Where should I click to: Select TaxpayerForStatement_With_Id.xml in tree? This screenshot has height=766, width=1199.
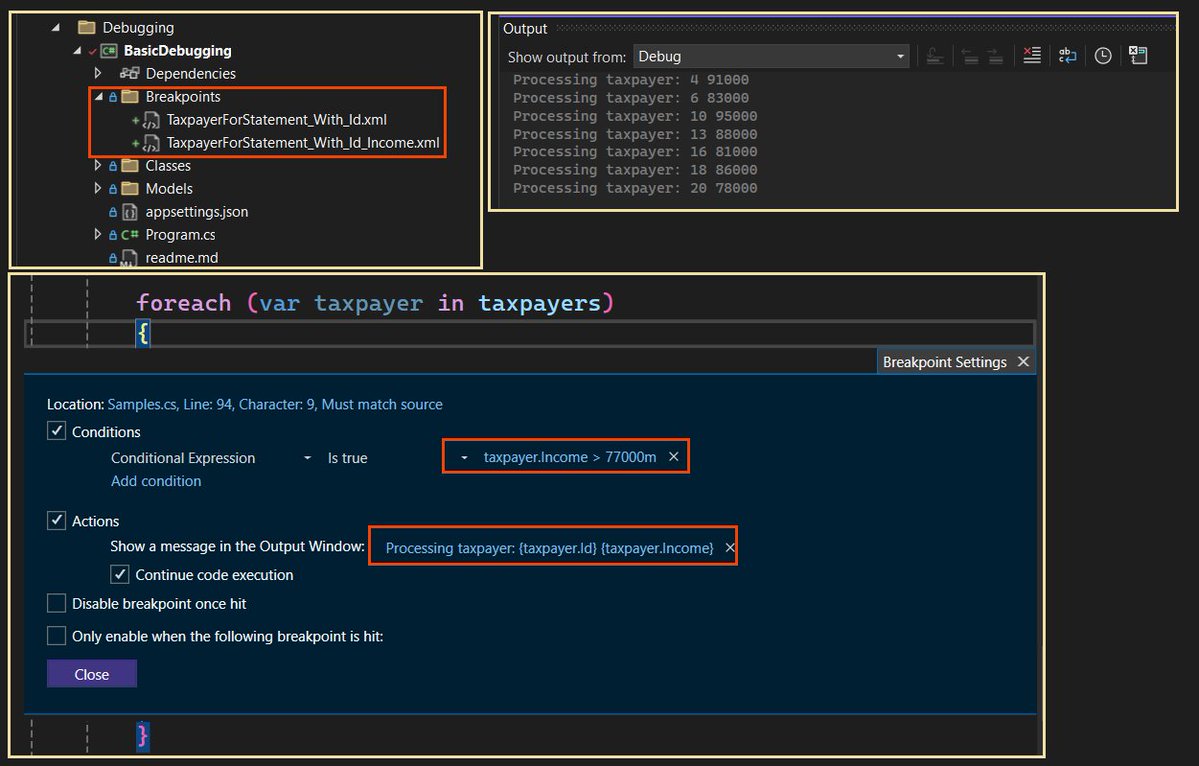point(277,119)
